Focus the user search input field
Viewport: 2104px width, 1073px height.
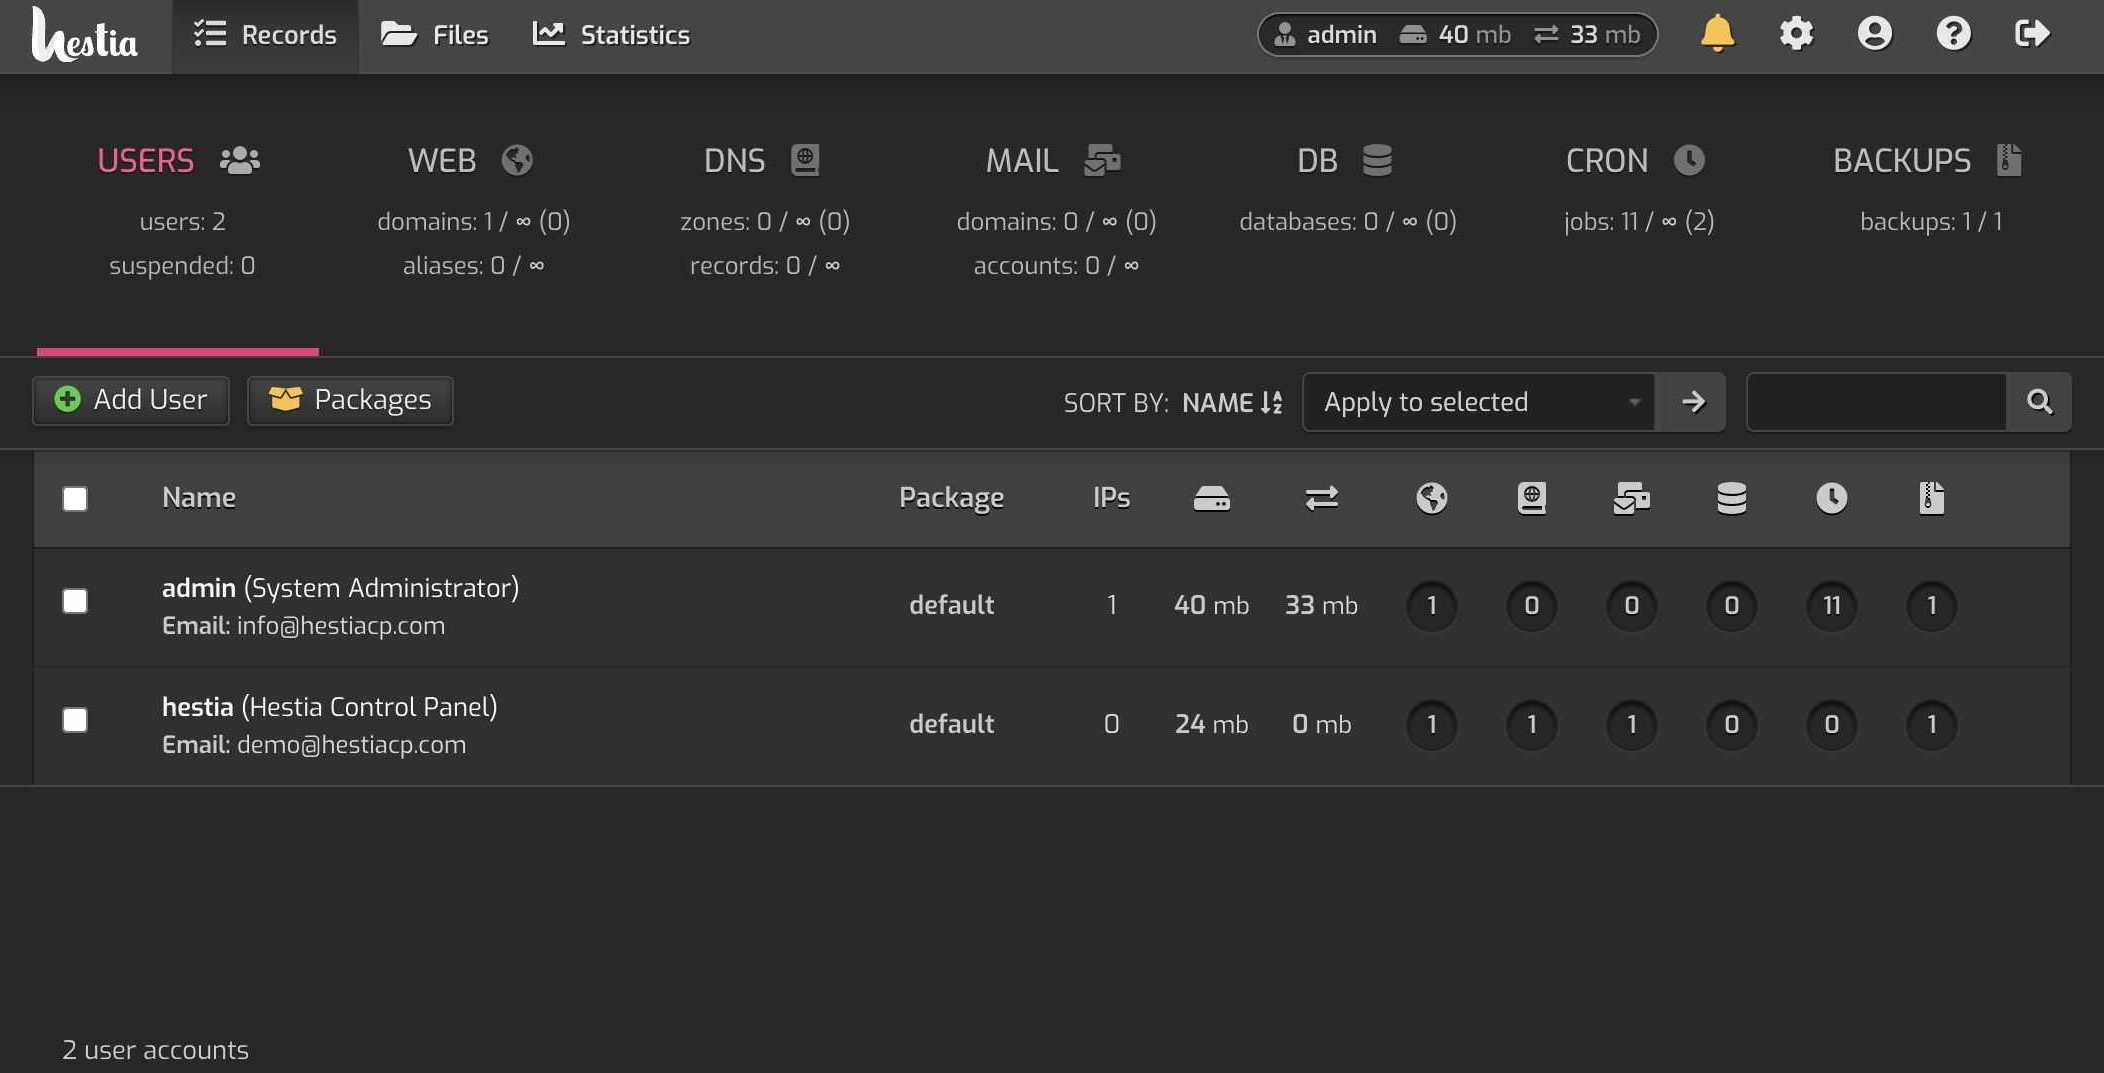click(x=1876, y=402)
